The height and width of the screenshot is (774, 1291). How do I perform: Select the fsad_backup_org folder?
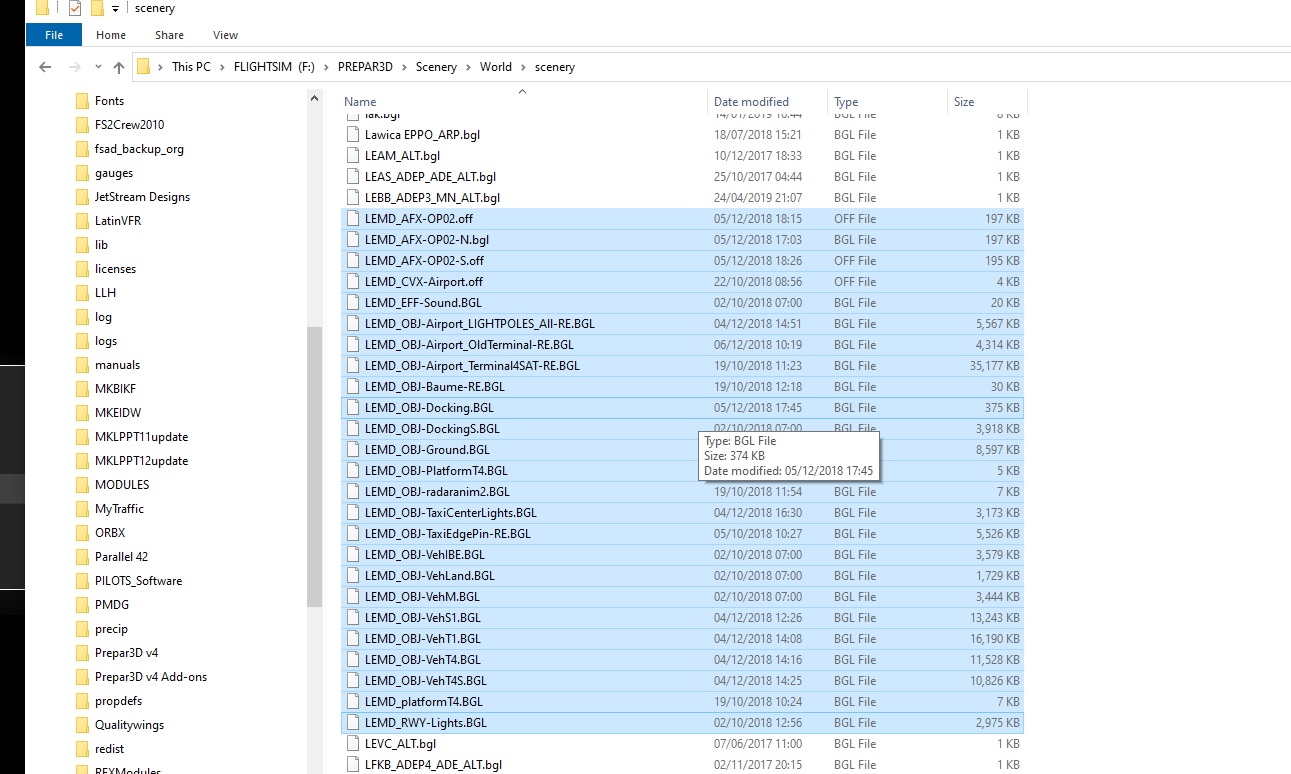(x=139, y=149)
